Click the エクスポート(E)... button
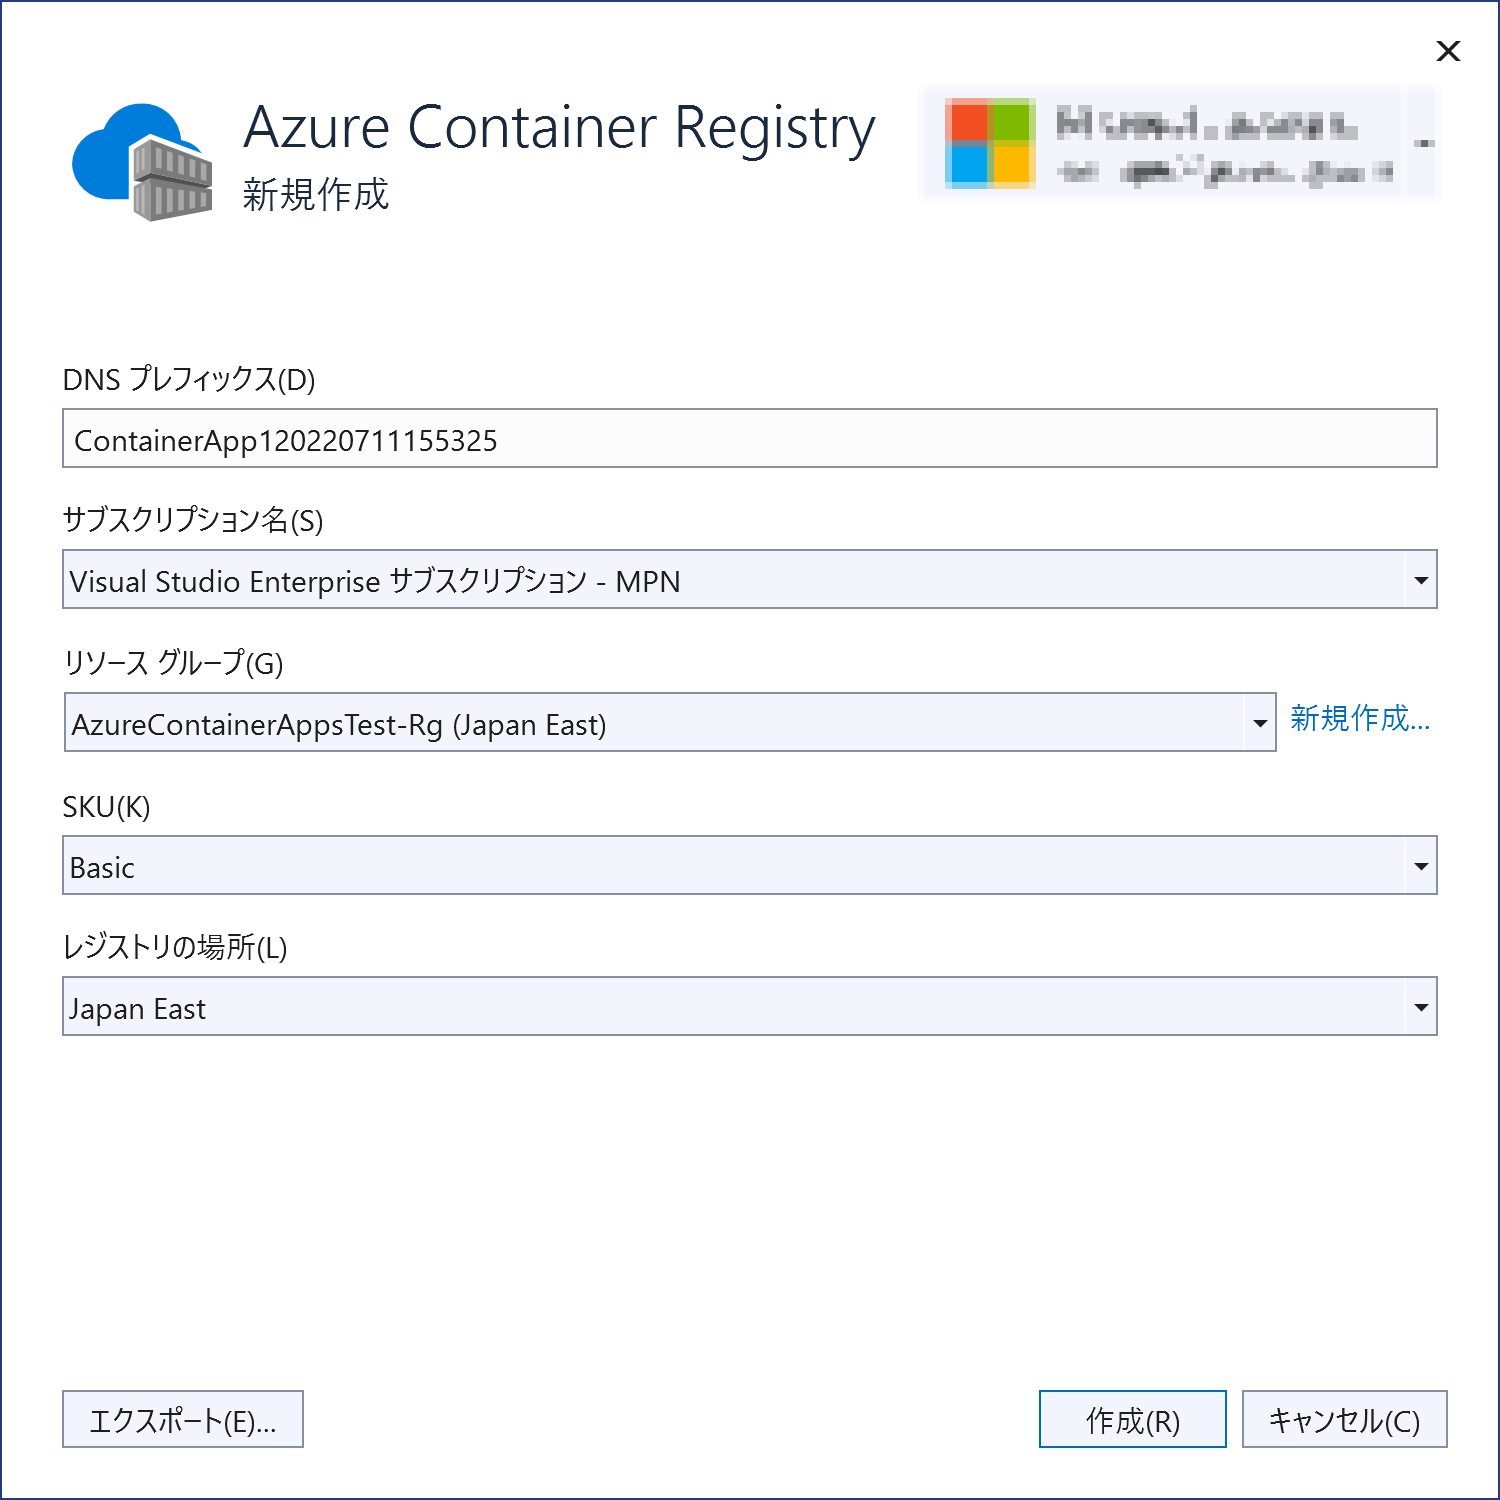 coord(183,1419)
